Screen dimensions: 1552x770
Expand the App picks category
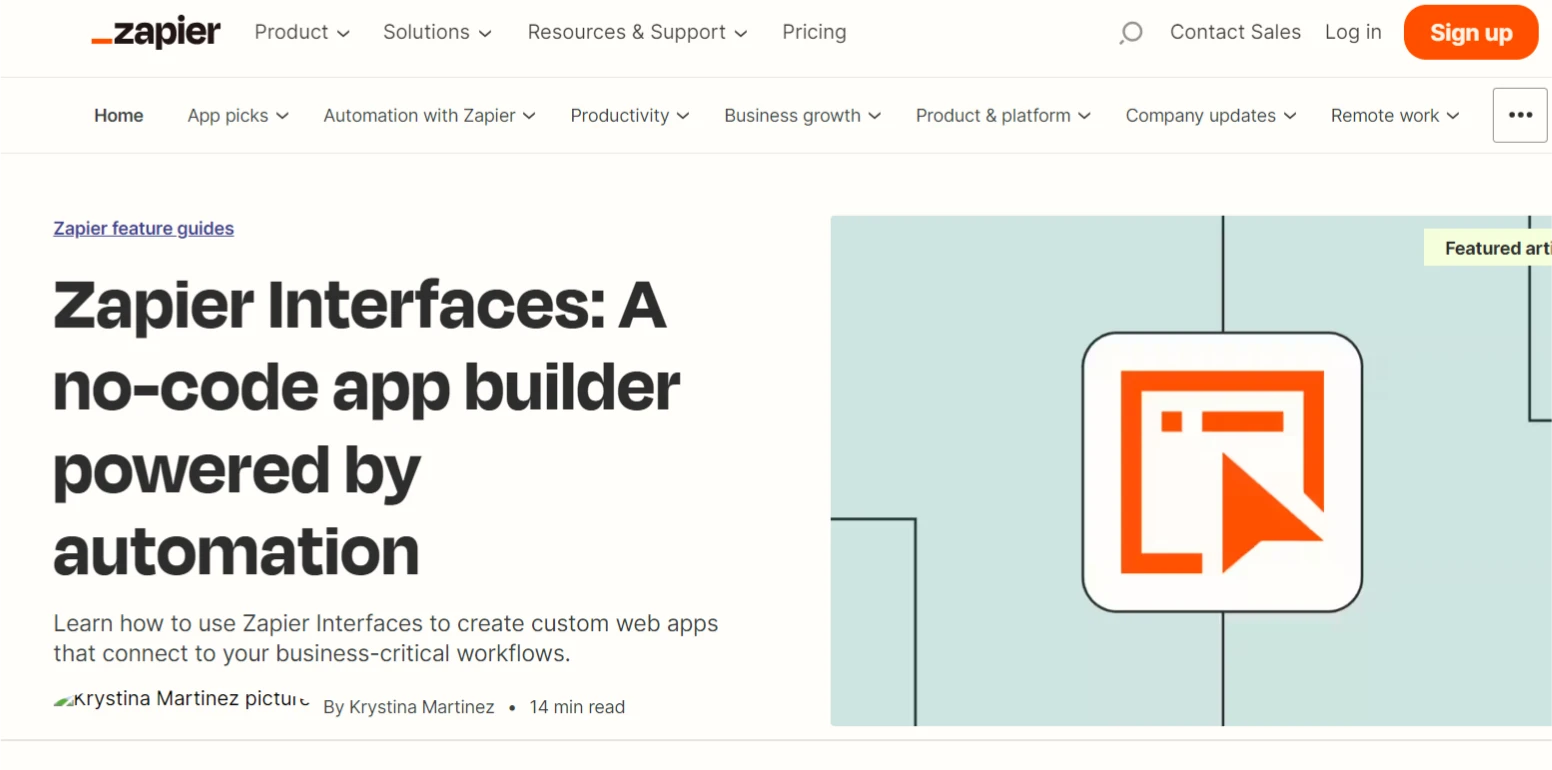pyautogui.click(x=238, y=115)
